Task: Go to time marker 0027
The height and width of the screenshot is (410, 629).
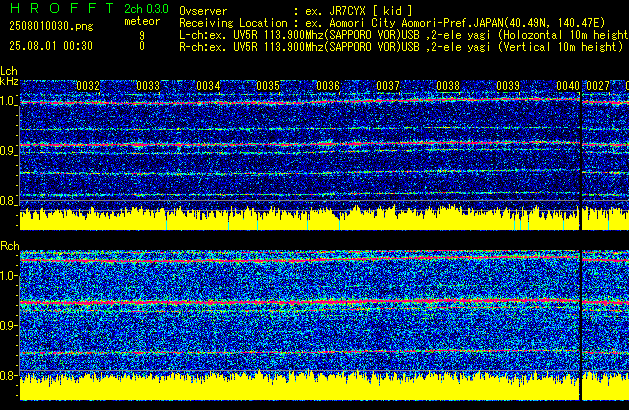Action: [598, 86]
